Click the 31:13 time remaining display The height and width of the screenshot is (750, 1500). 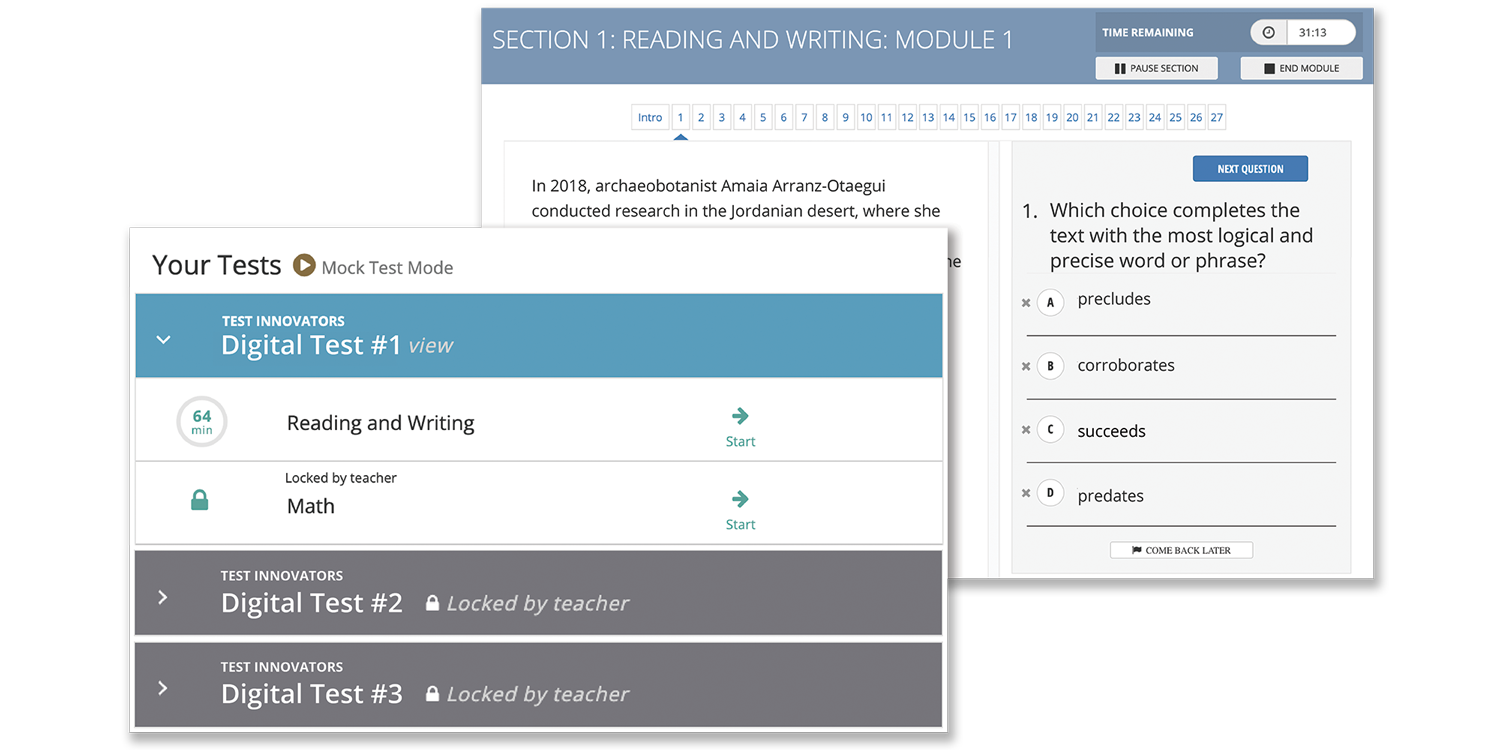1313,32
